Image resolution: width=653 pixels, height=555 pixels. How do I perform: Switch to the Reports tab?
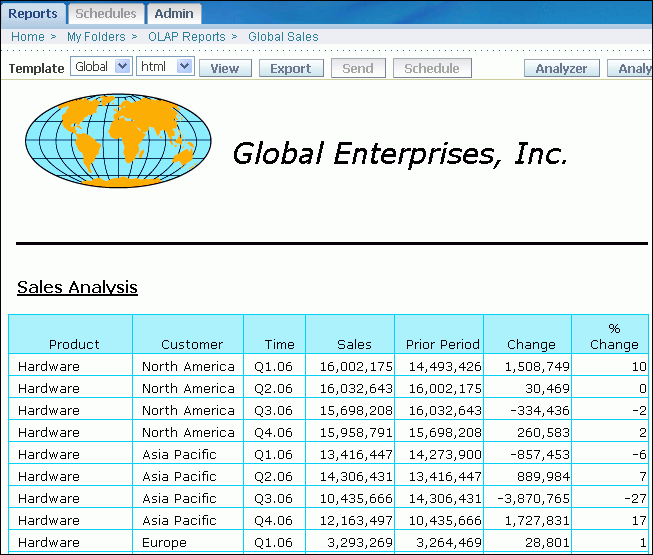(x=33, y=14)
